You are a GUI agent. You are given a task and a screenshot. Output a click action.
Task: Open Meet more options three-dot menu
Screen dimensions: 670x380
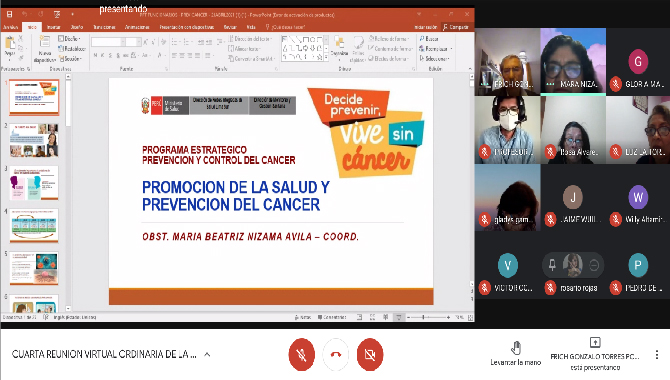pos(657,355)
